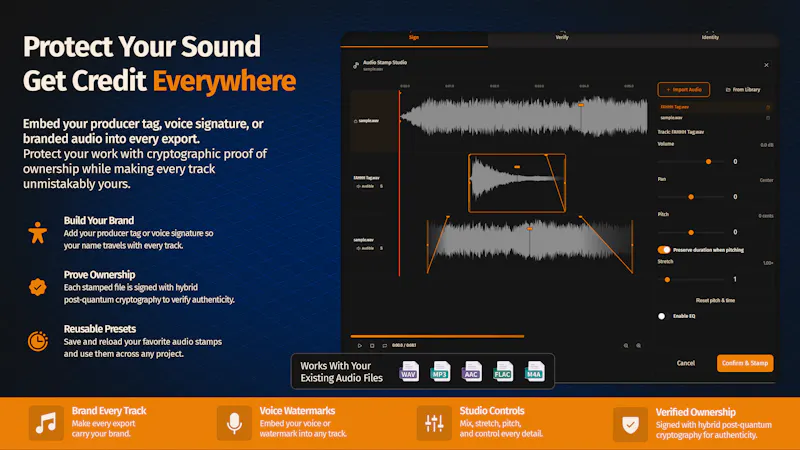800x450 pixels.
Task: Select sample.wav in the right-side track list
Action: coord(714,118)
